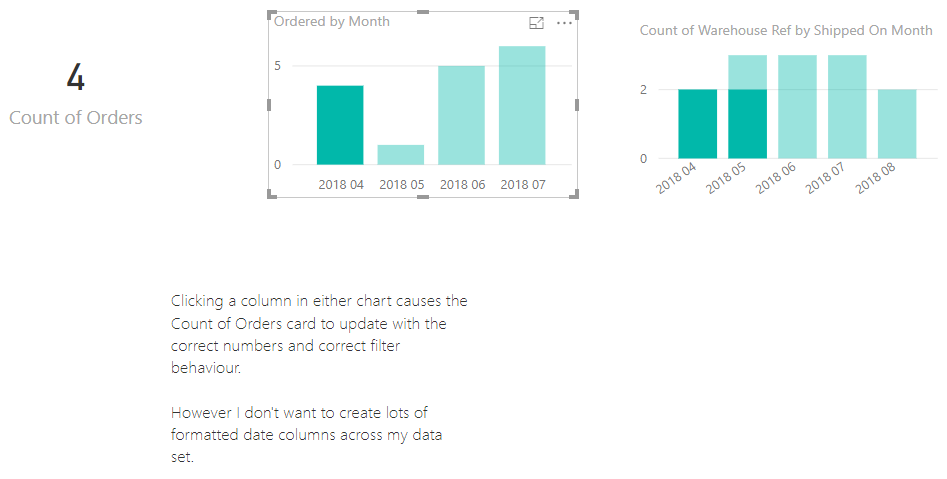
Task: Click the Ordered by Month chart title
Action: click(332, 21)
